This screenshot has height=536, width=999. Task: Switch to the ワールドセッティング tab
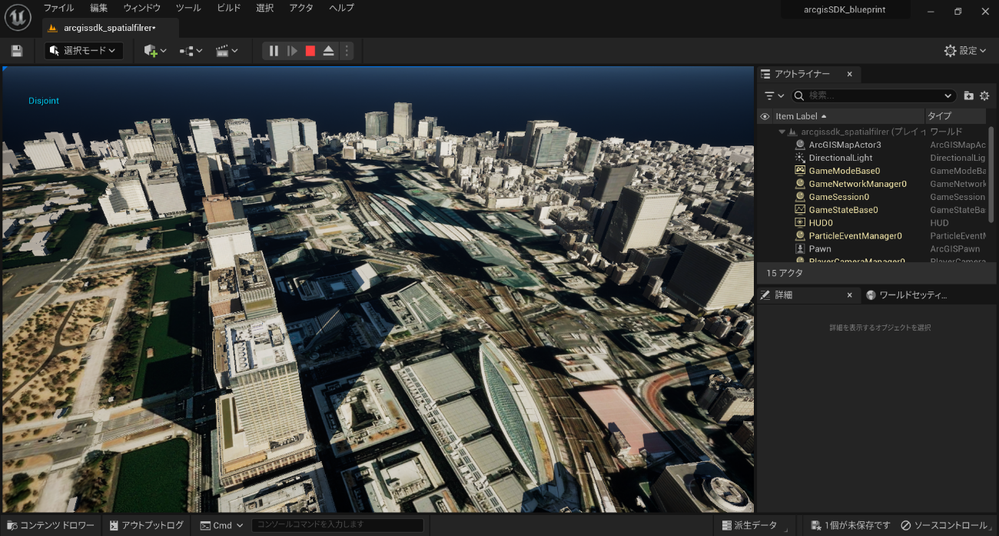910,296
